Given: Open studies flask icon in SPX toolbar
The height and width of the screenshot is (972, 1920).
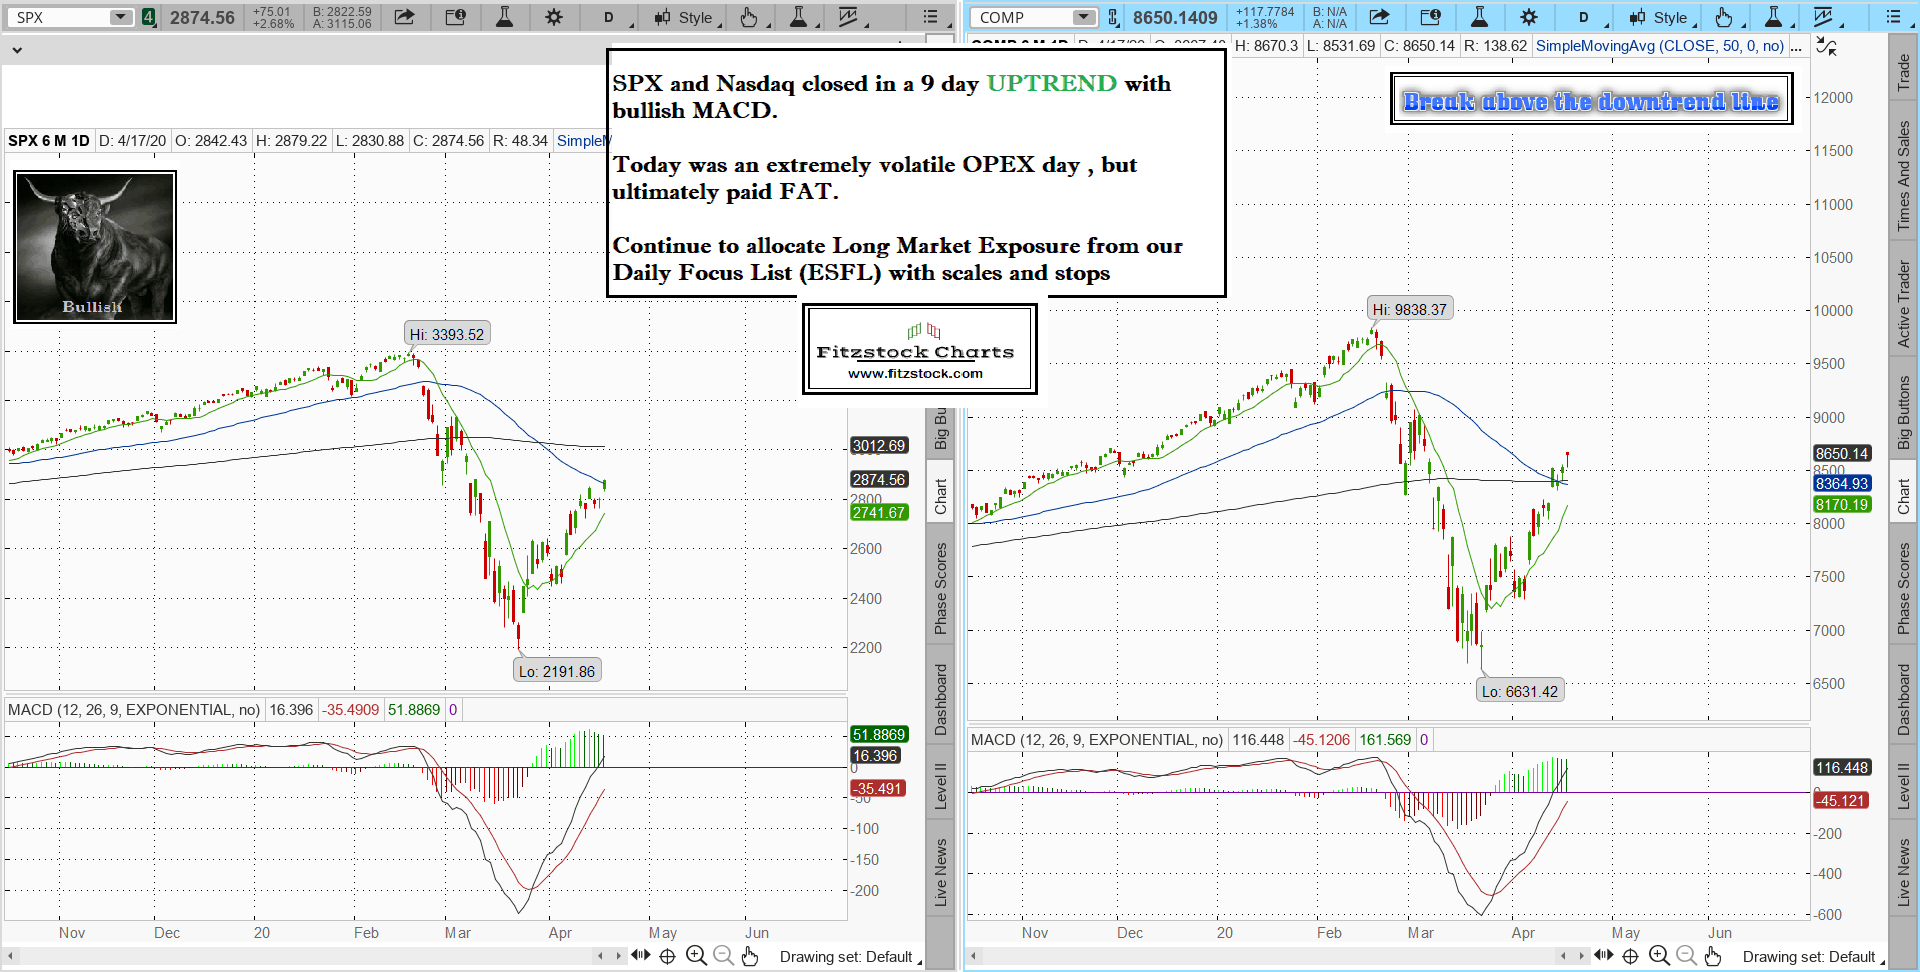Looking at the screenshot, I should 504,17.
